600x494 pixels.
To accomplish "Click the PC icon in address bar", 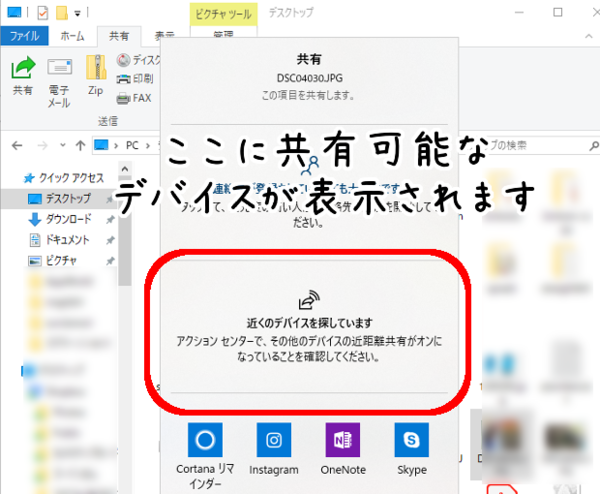I will point(101,145).
